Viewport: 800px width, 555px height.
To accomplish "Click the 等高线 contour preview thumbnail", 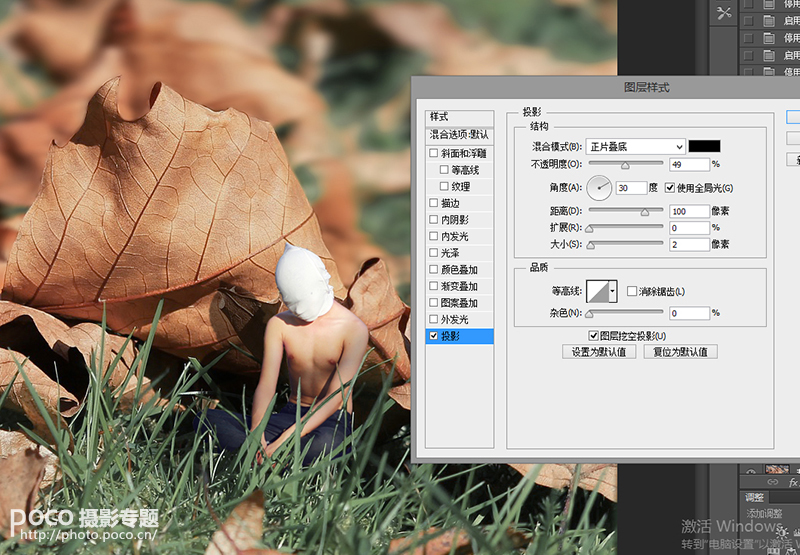I will 597,291.
